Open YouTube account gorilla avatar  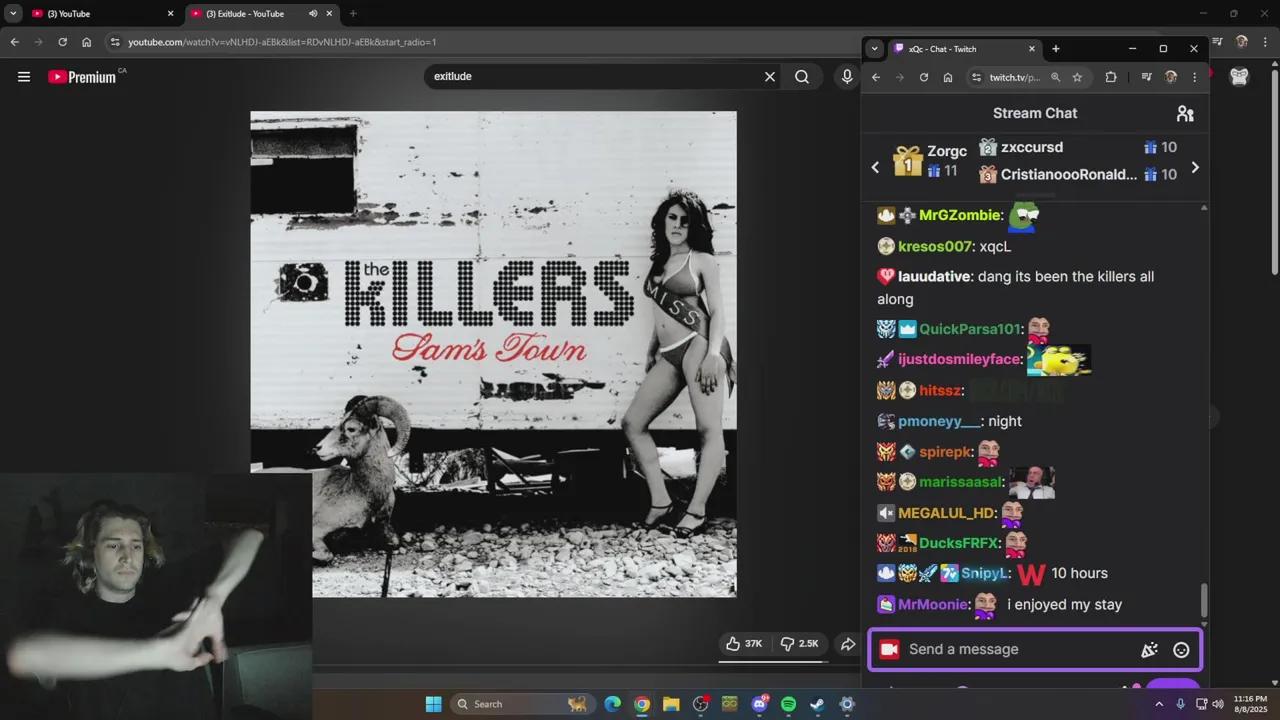pyautogui.click(x=1239, y=76)
